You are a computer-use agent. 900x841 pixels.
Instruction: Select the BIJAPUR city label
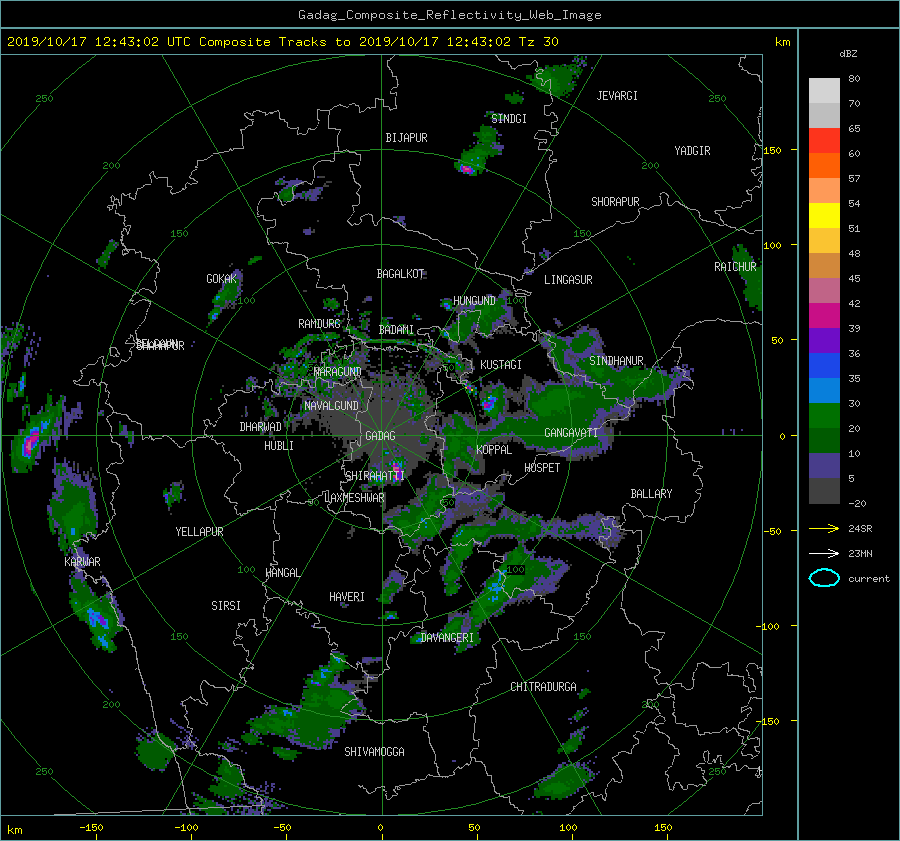coord(406,138)
